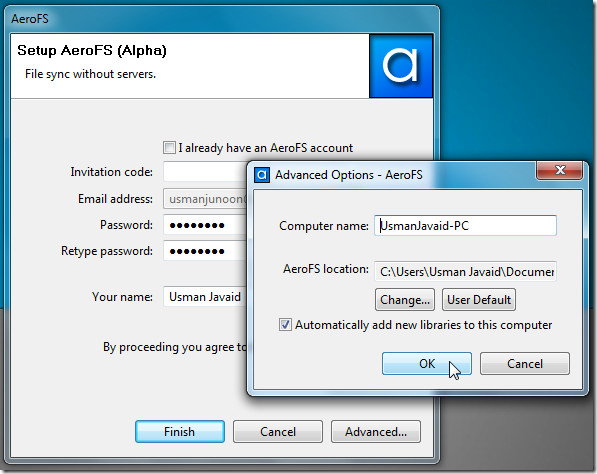Click the OK button in Advanced Options
The image size is (597, 474).
click(427, 364)
